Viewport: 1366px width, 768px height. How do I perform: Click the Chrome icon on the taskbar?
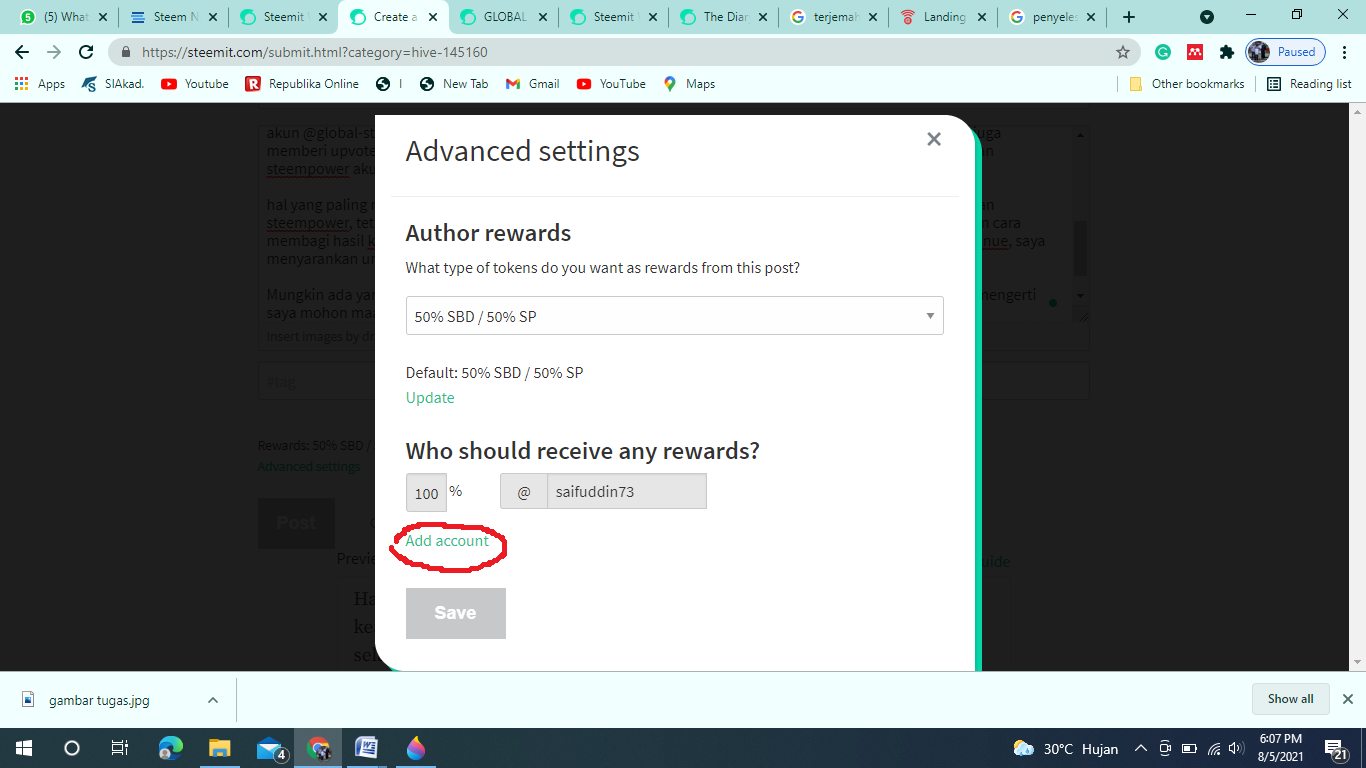319,748
